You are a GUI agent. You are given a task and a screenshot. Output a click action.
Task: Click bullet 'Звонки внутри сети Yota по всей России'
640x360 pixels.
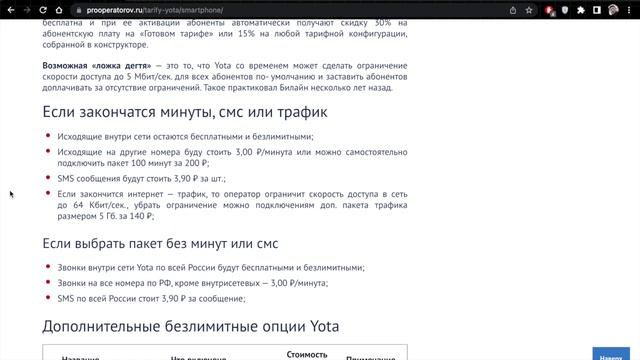coord(211,268)
